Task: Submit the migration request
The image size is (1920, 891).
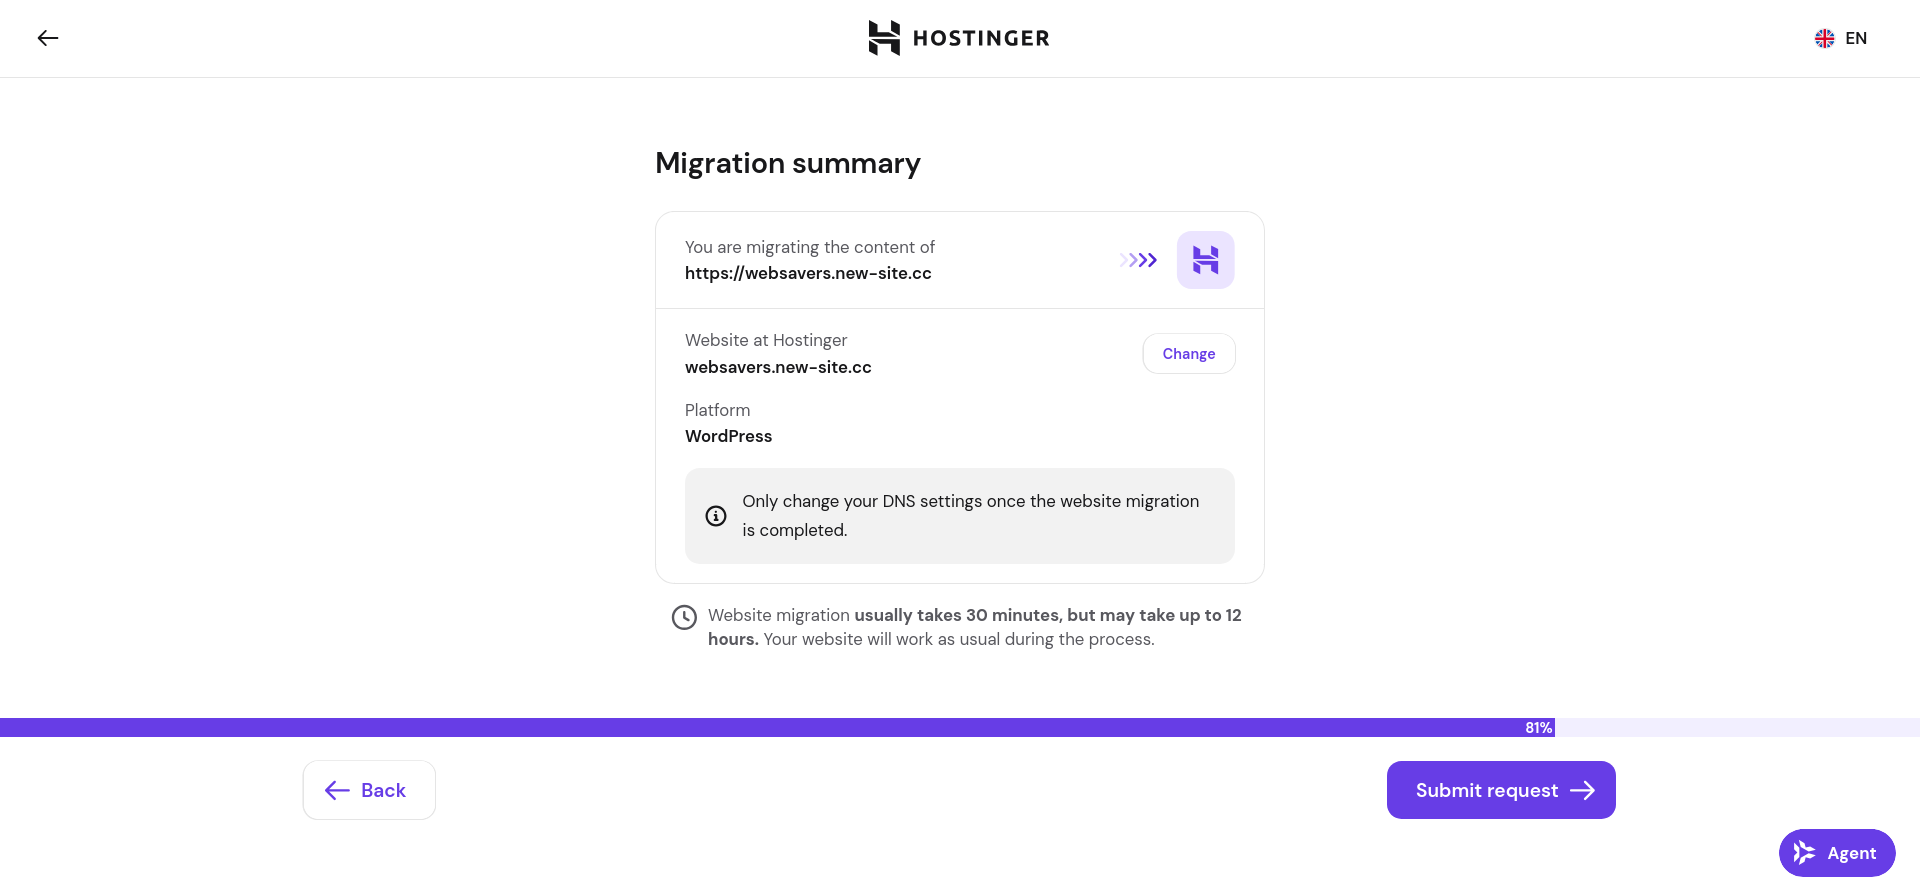Action: click(x=1501, y=790)
